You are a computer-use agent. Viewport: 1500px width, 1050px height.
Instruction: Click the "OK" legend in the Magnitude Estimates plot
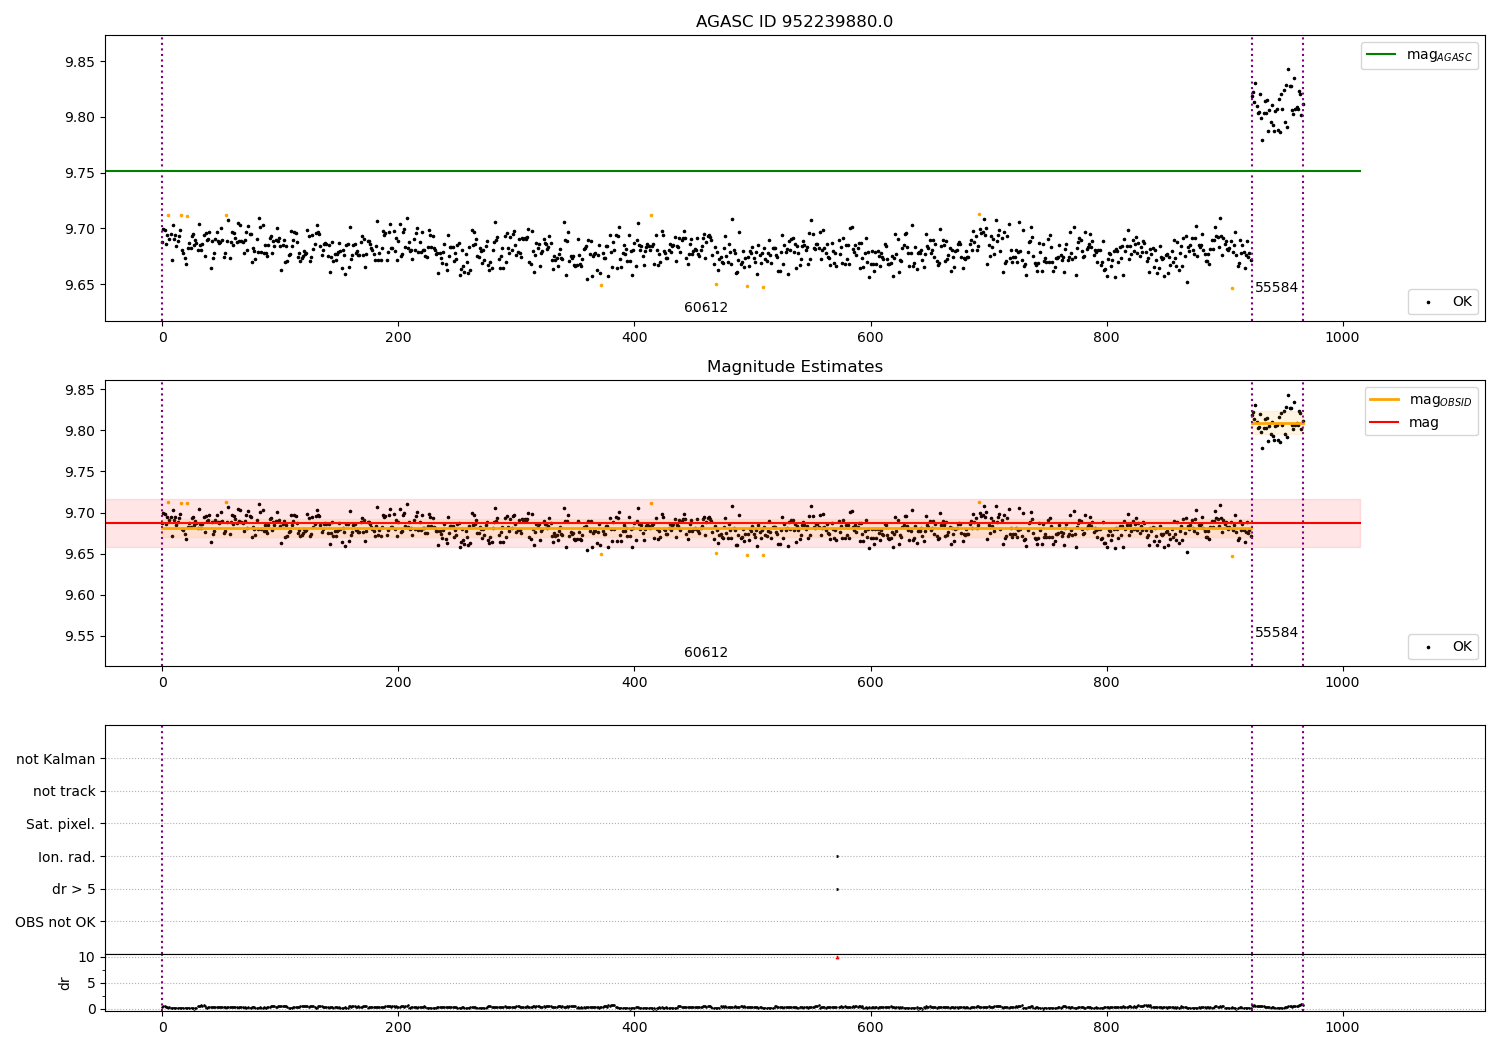1443,647
